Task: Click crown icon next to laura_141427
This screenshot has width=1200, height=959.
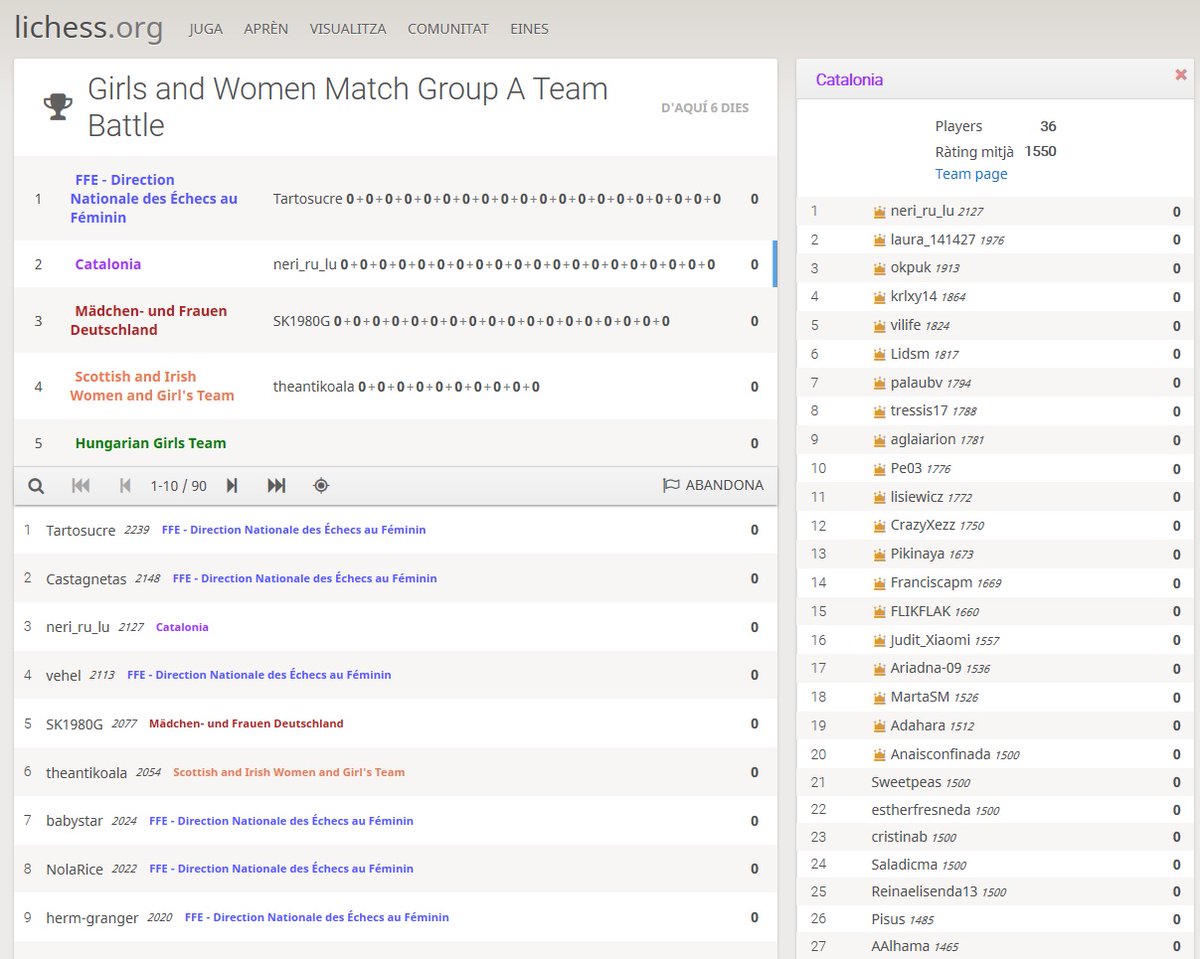Action: (x=880, y=240)
